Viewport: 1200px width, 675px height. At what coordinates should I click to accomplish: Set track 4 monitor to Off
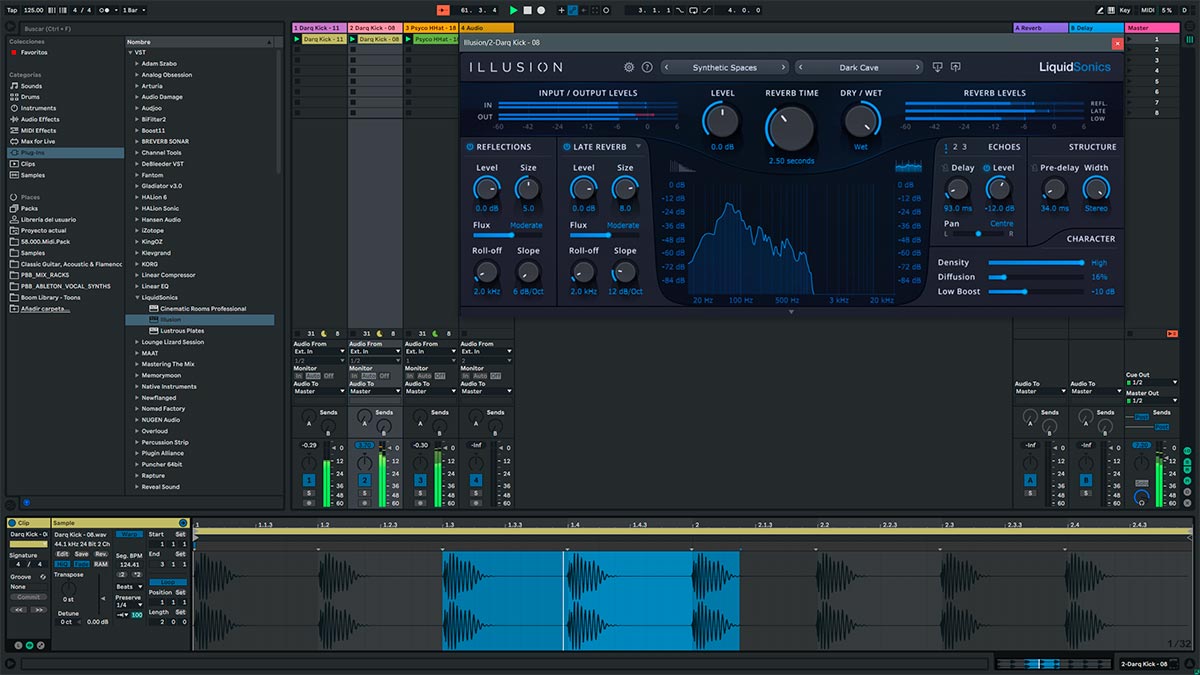(x=496, y=376)
